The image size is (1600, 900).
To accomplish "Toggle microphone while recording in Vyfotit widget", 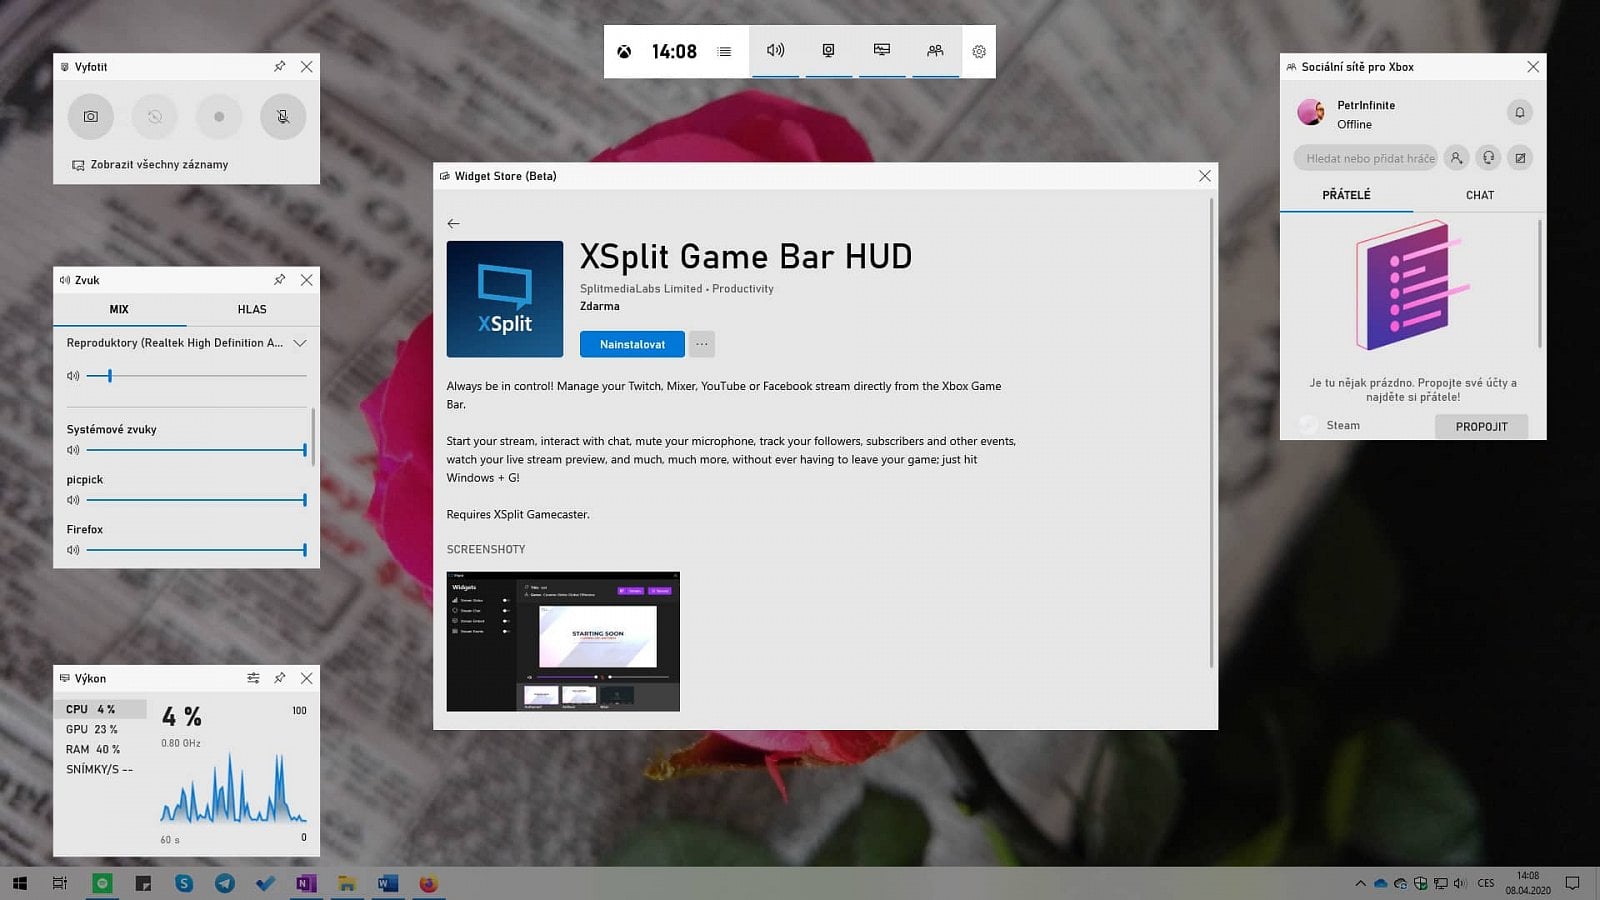I will coord(283,116).
